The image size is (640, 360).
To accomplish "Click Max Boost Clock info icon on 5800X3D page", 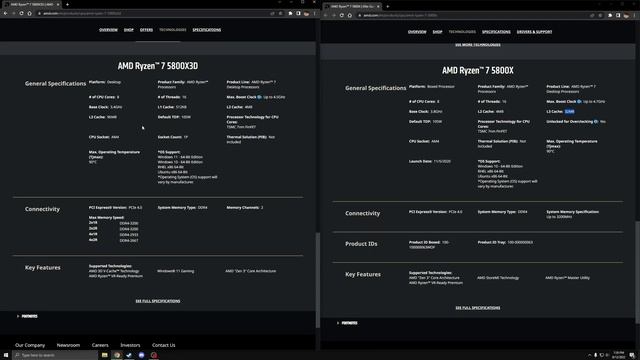I will (259, 97).
